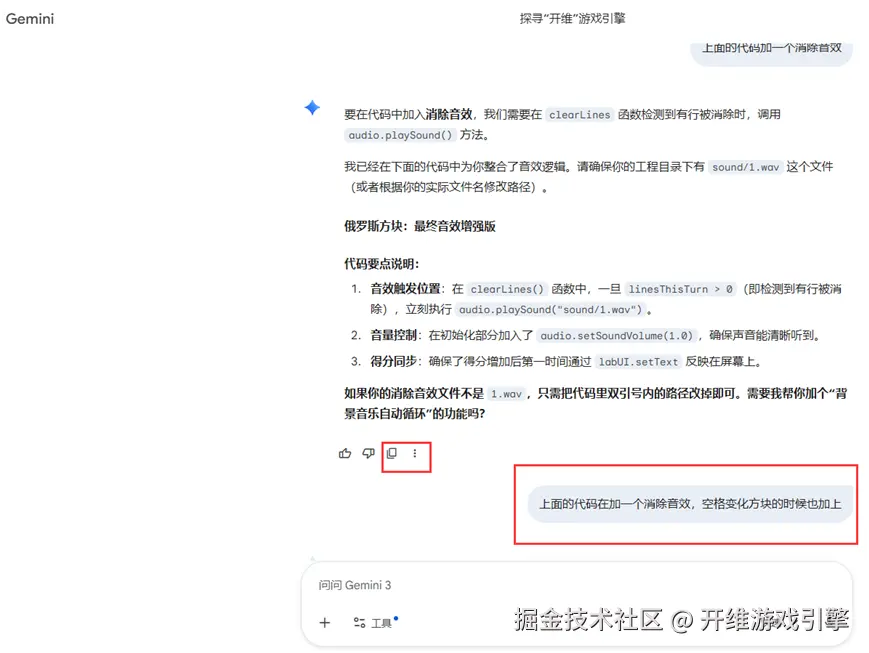
Task: Copy the Gemini response using copy icon
Action: point(392,453)
